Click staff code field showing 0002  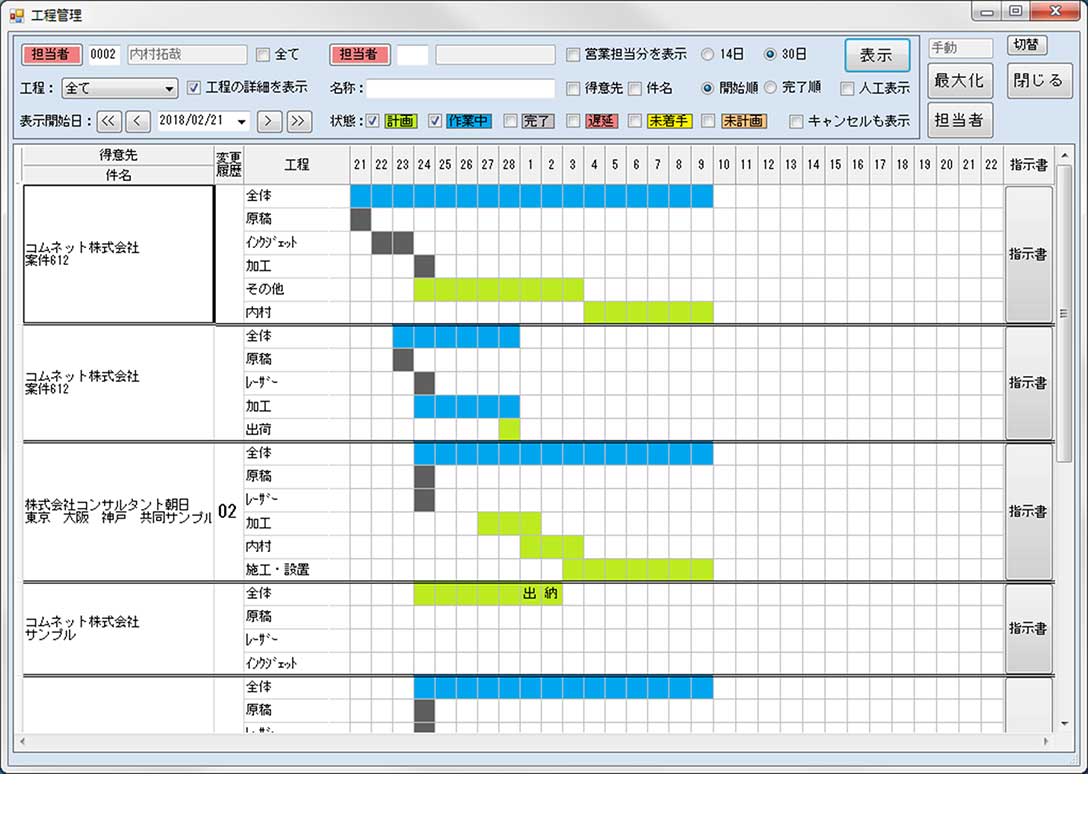104,54
